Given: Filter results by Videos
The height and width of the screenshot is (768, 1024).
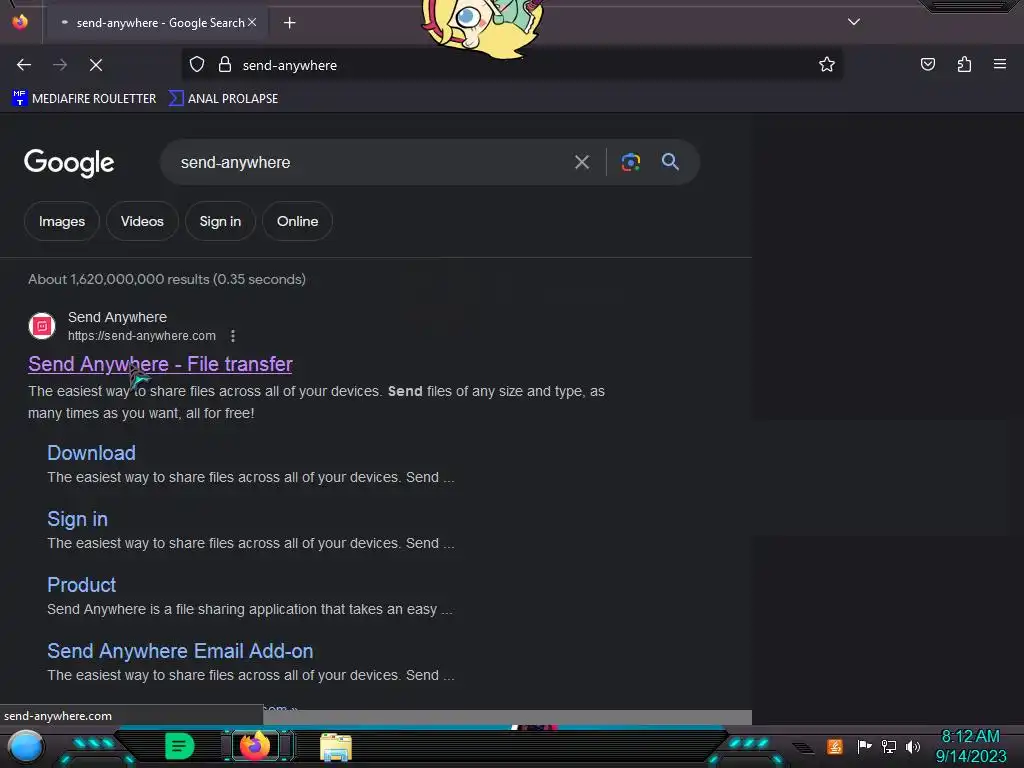Looking at the screenshot, I should click(x=142, y=221).
